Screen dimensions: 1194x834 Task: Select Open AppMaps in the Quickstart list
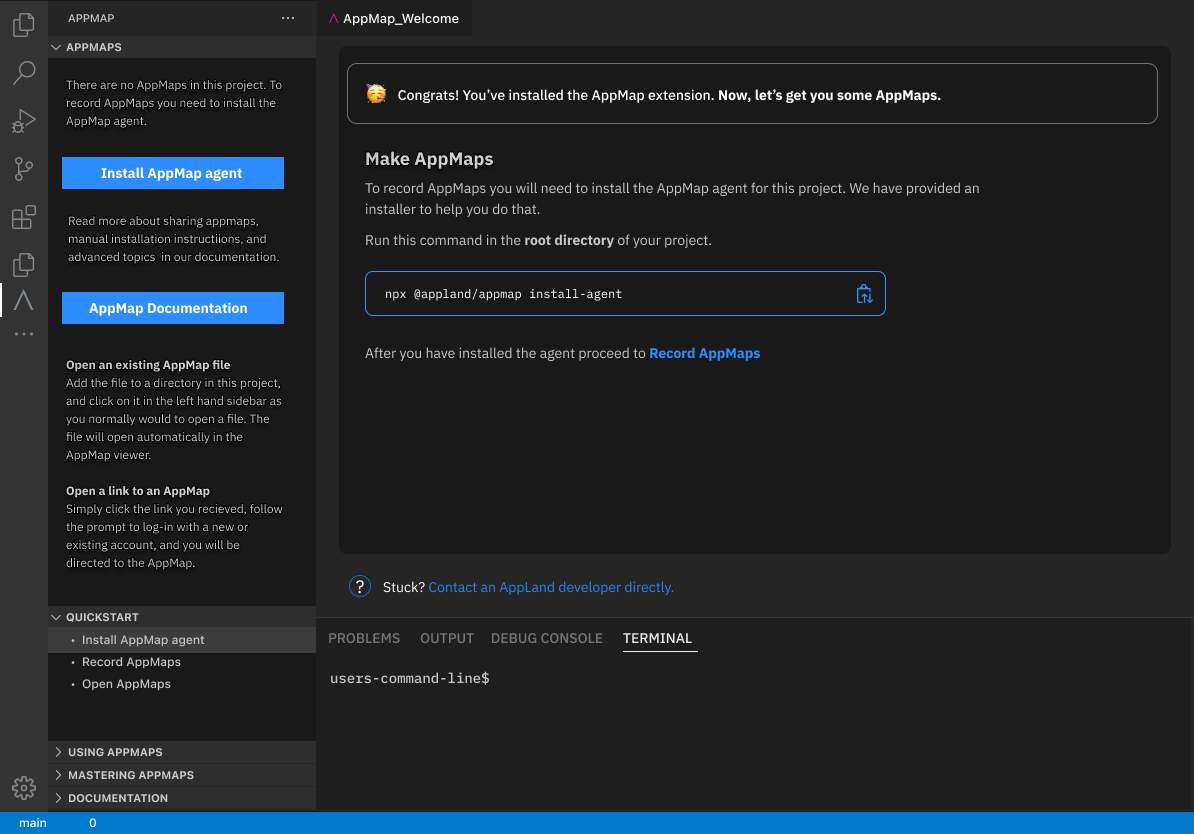126,683
